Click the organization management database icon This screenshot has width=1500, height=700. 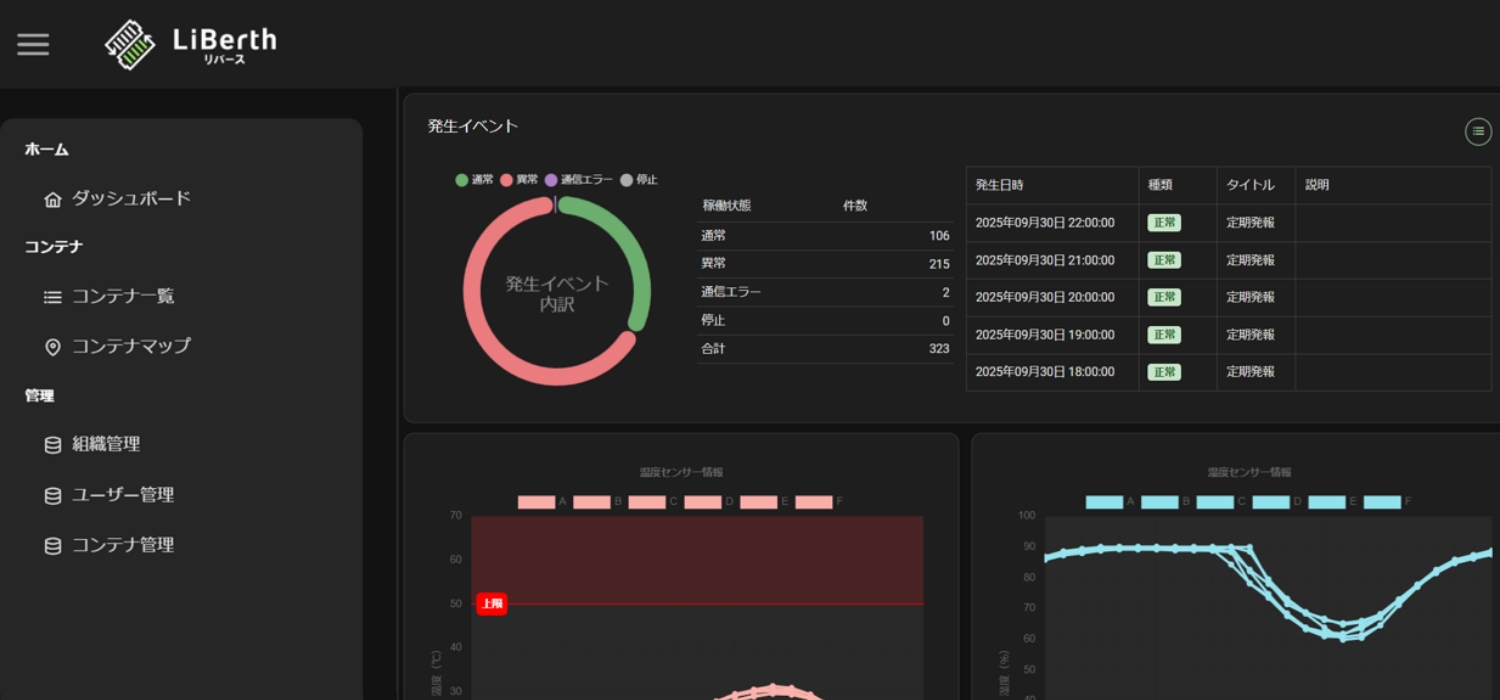[x=53, y=445]
